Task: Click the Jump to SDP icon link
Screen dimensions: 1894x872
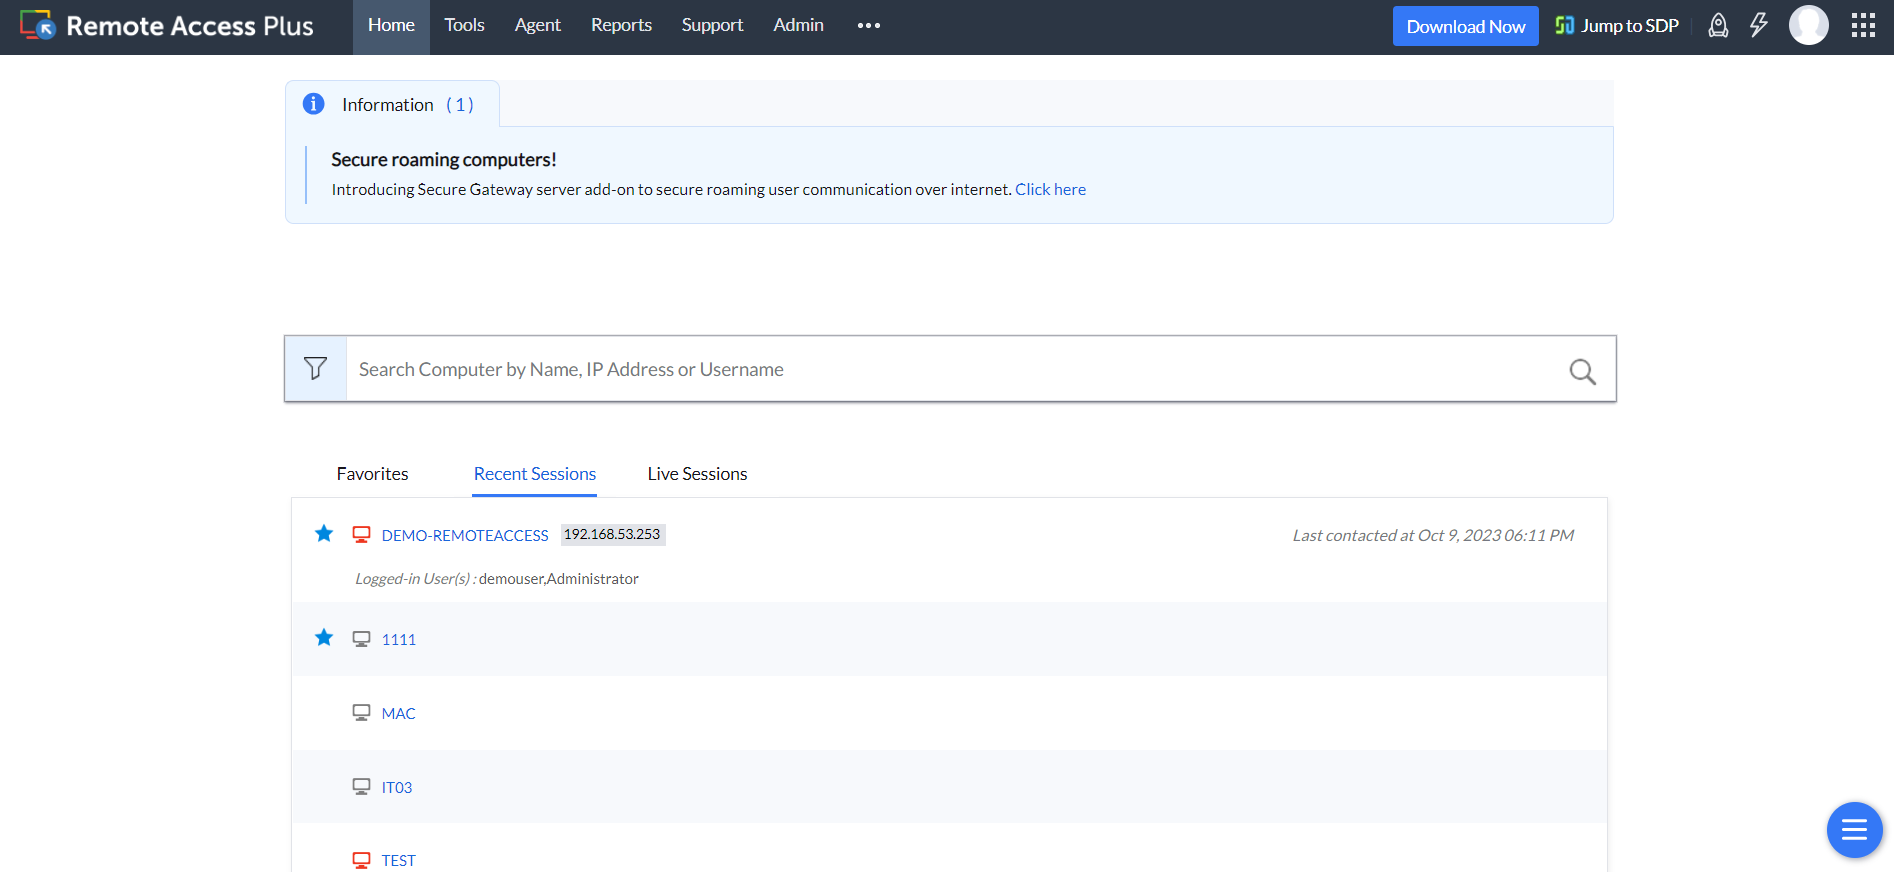Action: (x=1617, y=26)
